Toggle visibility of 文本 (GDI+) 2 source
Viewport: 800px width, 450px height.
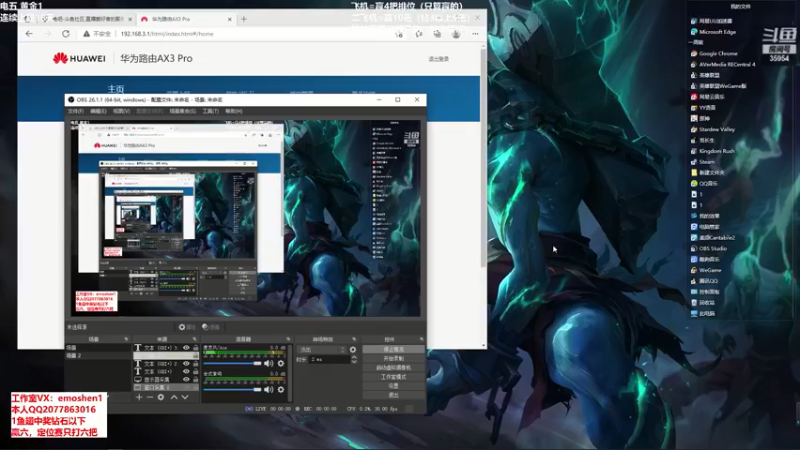tap(186, 364)
